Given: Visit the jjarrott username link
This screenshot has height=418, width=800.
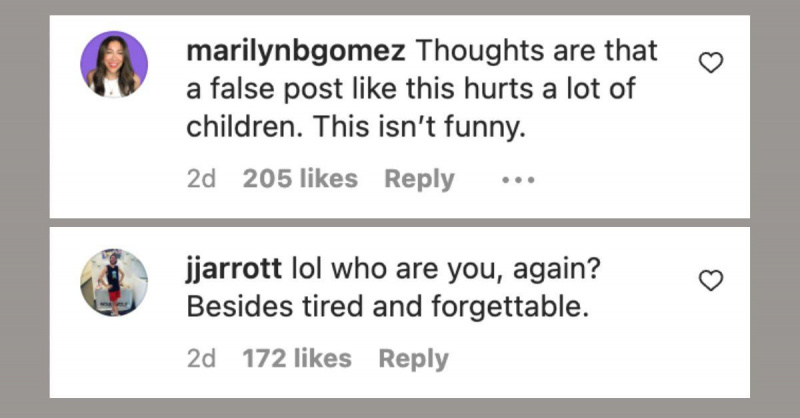Looking at the screenshot, I should (234, 269).
